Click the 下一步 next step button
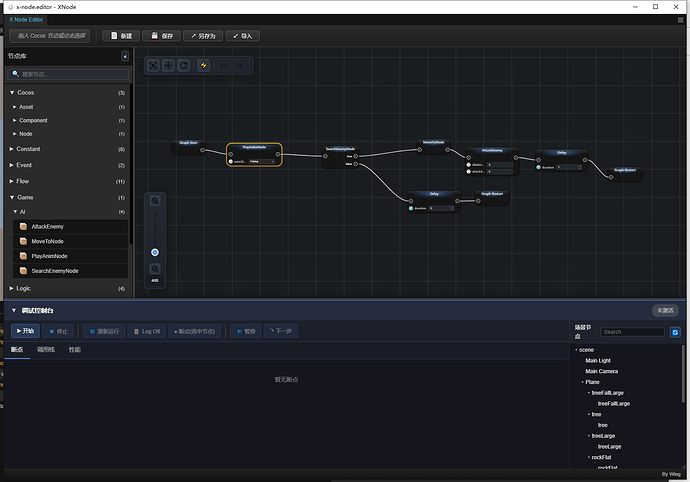The height and width of the screenshot is (482, 690). 281,331
